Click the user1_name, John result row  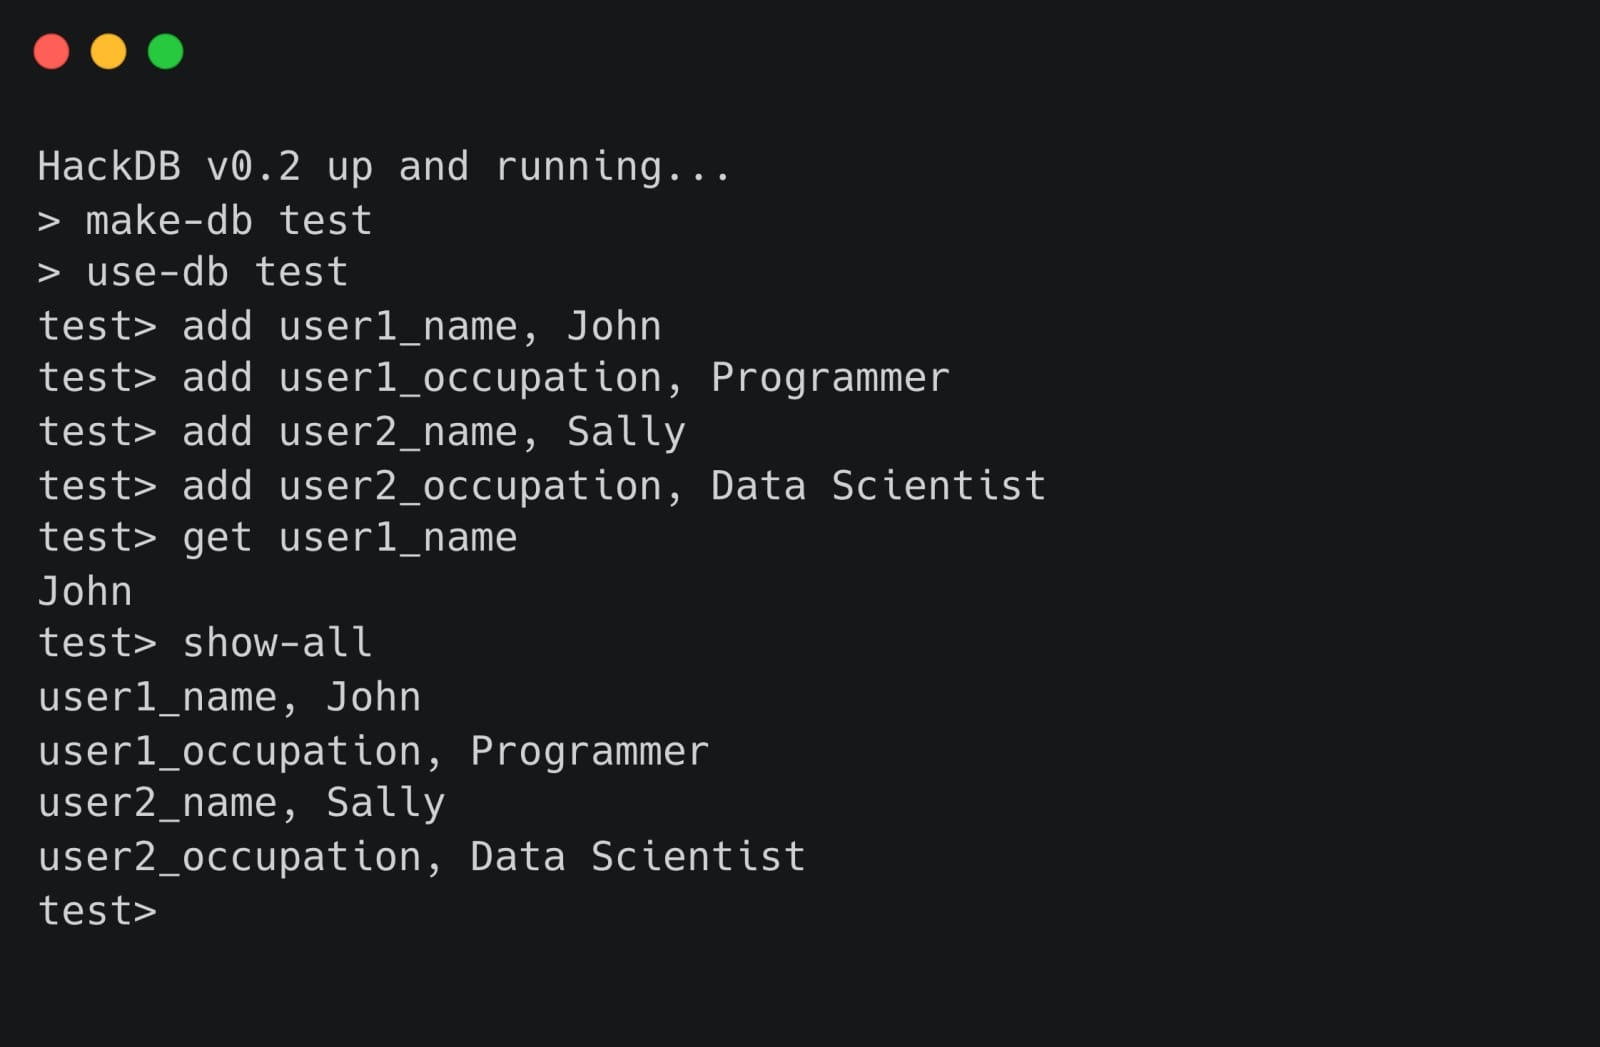[x=229, y=696]
